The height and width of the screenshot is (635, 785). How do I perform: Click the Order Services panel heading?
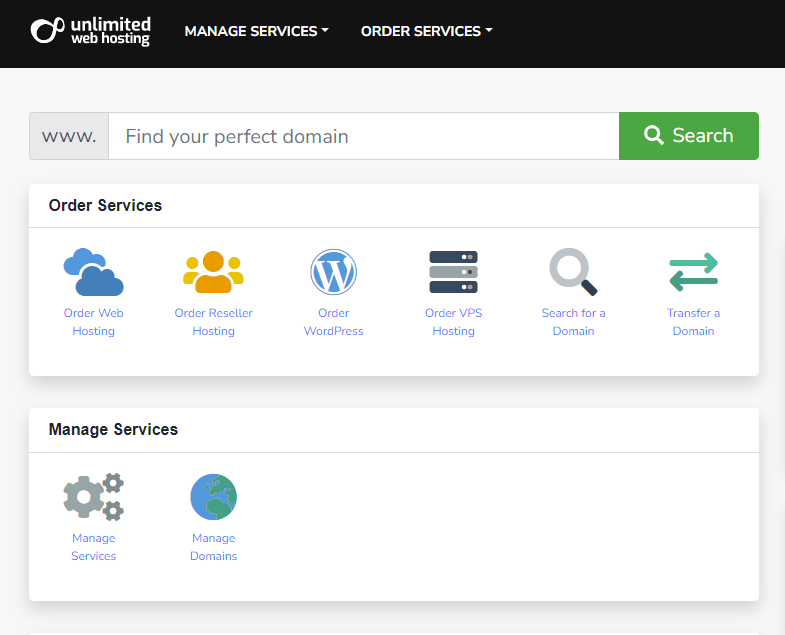coord(105,205)
